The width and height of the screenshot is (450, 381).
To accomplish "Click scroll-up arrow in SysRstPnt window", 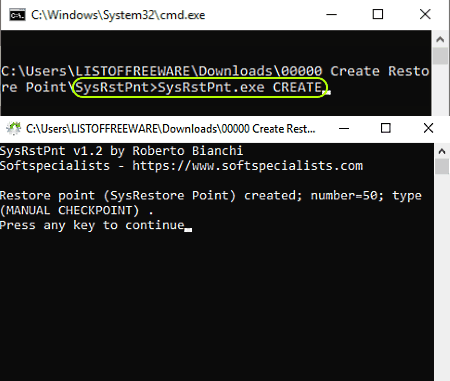I will coord(442,152).
